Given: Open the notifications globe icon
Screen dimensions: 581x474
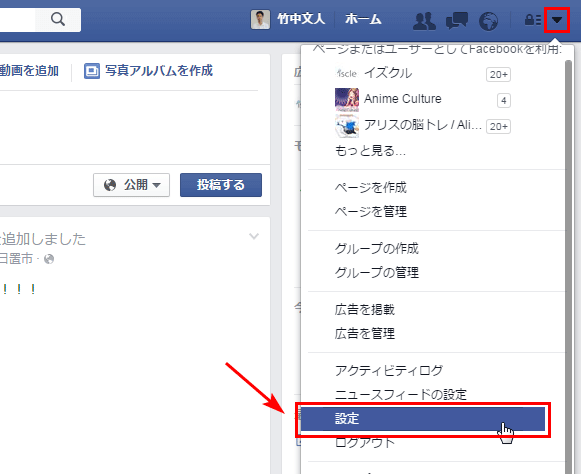Looking at the screenshot, I should [x=488, y=21].
